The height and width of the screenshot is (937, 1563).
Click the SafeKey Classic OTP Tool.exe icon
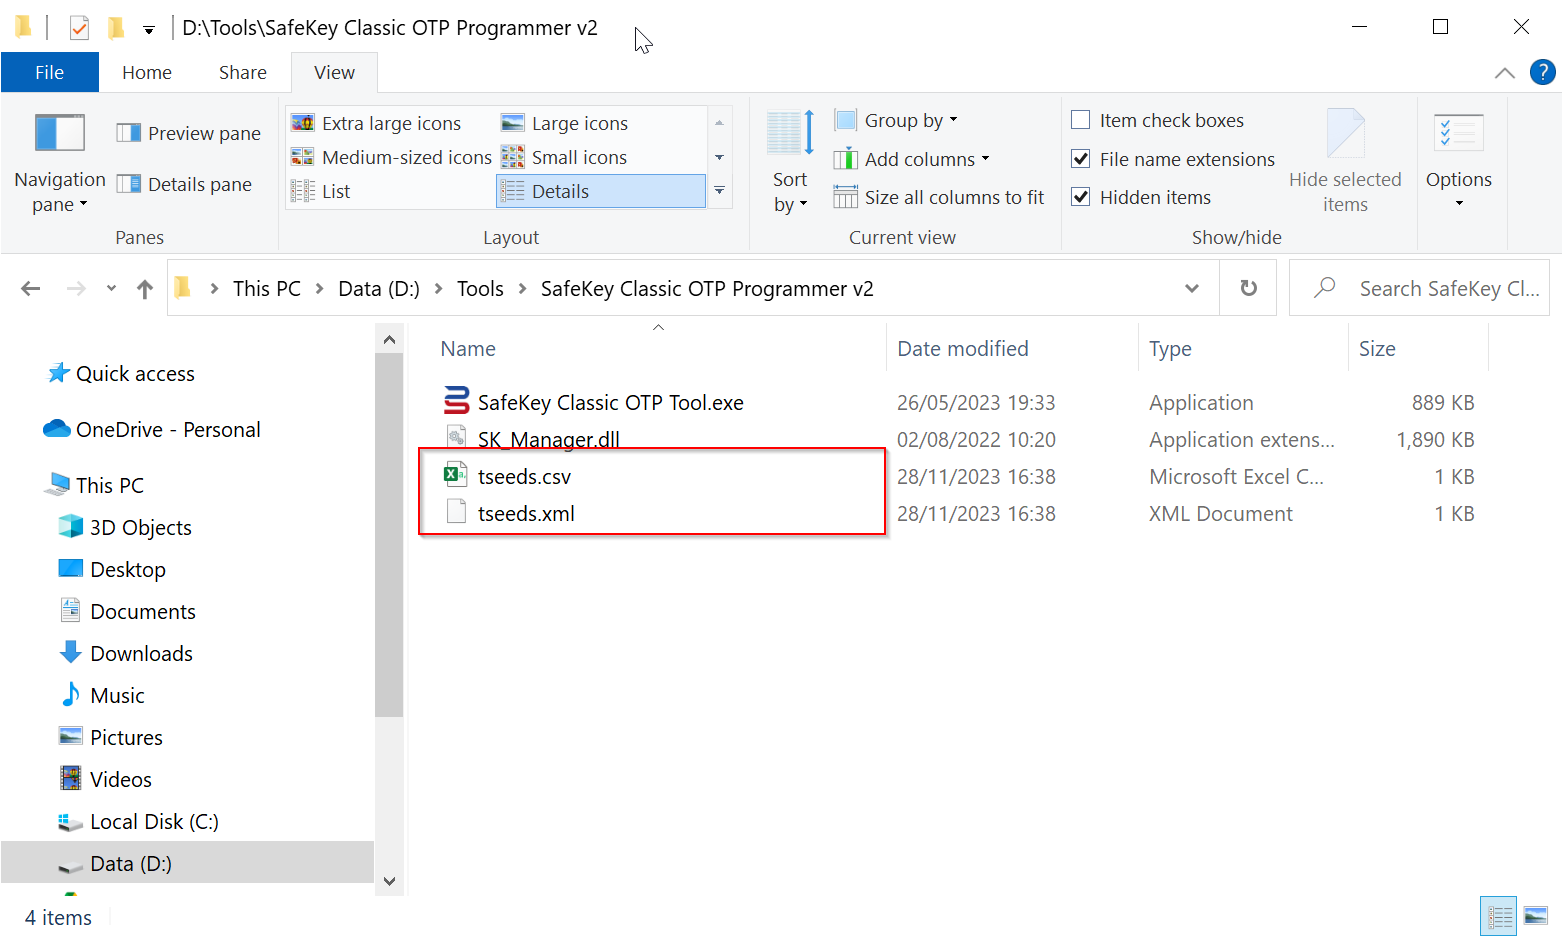(x=456, y=402)
